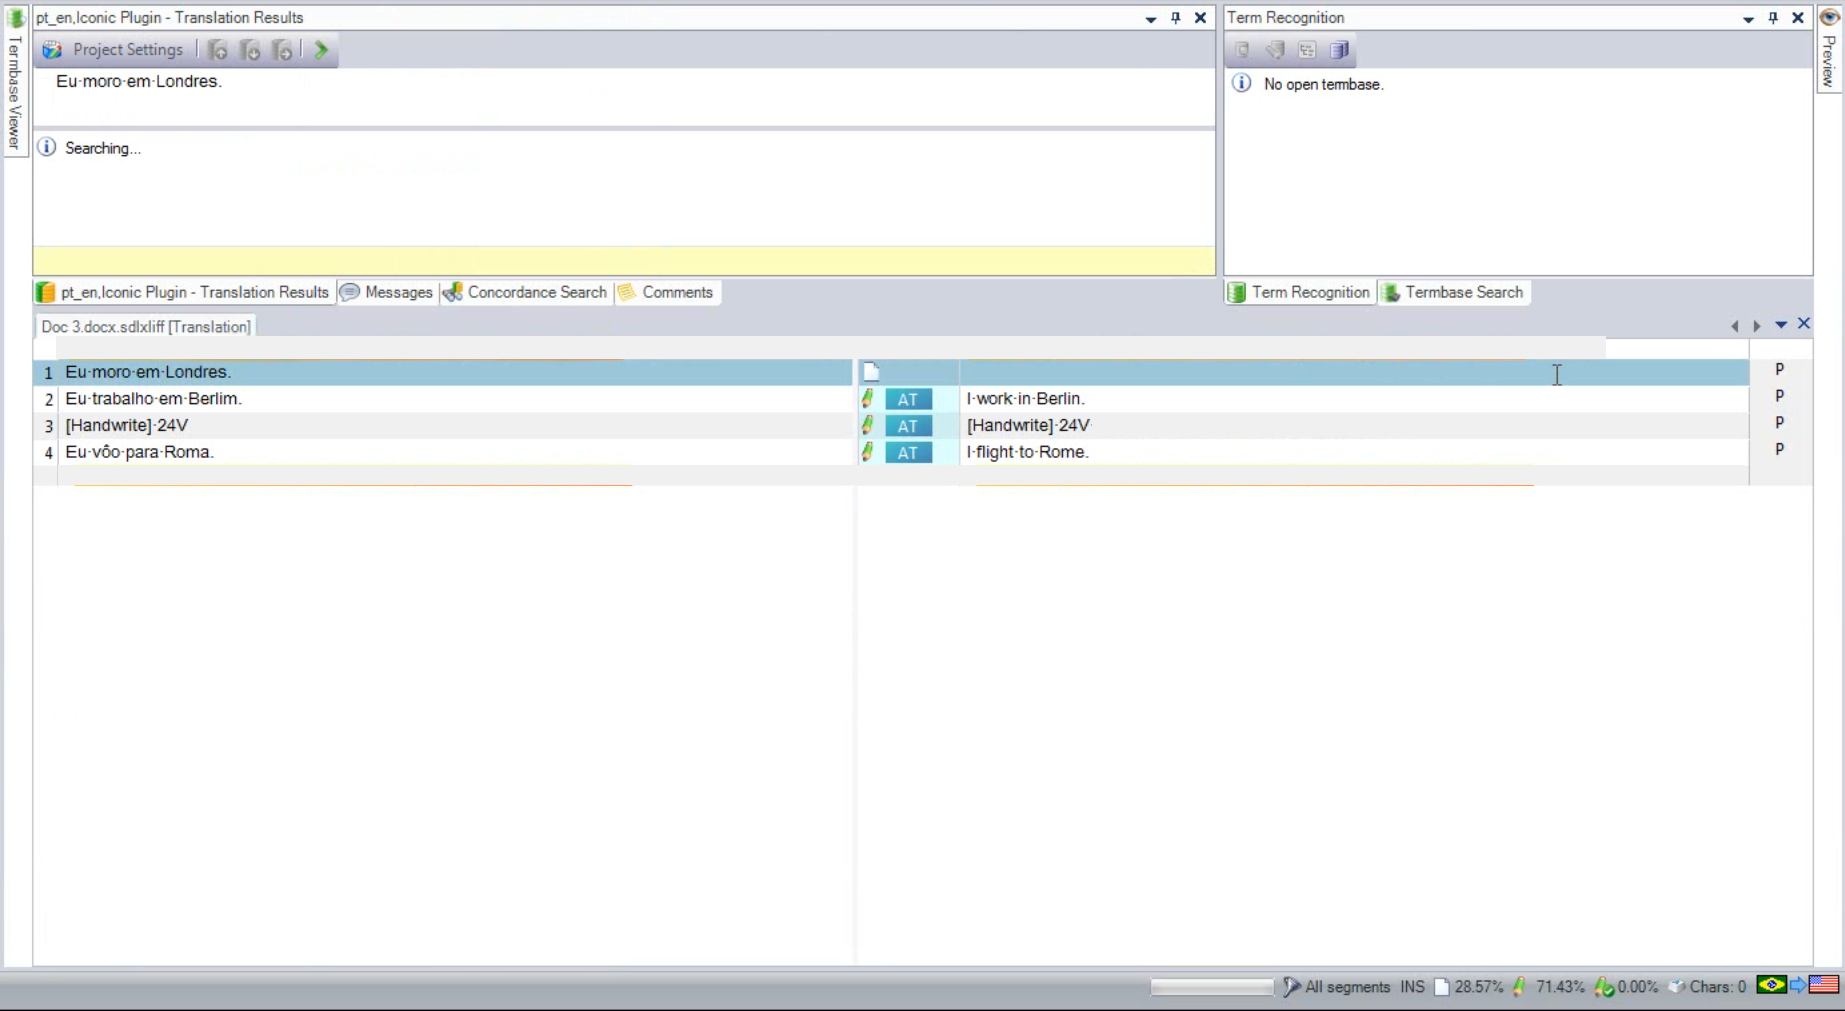
Task: Switch to the Concordance Search tab
Action: [526, 292]
